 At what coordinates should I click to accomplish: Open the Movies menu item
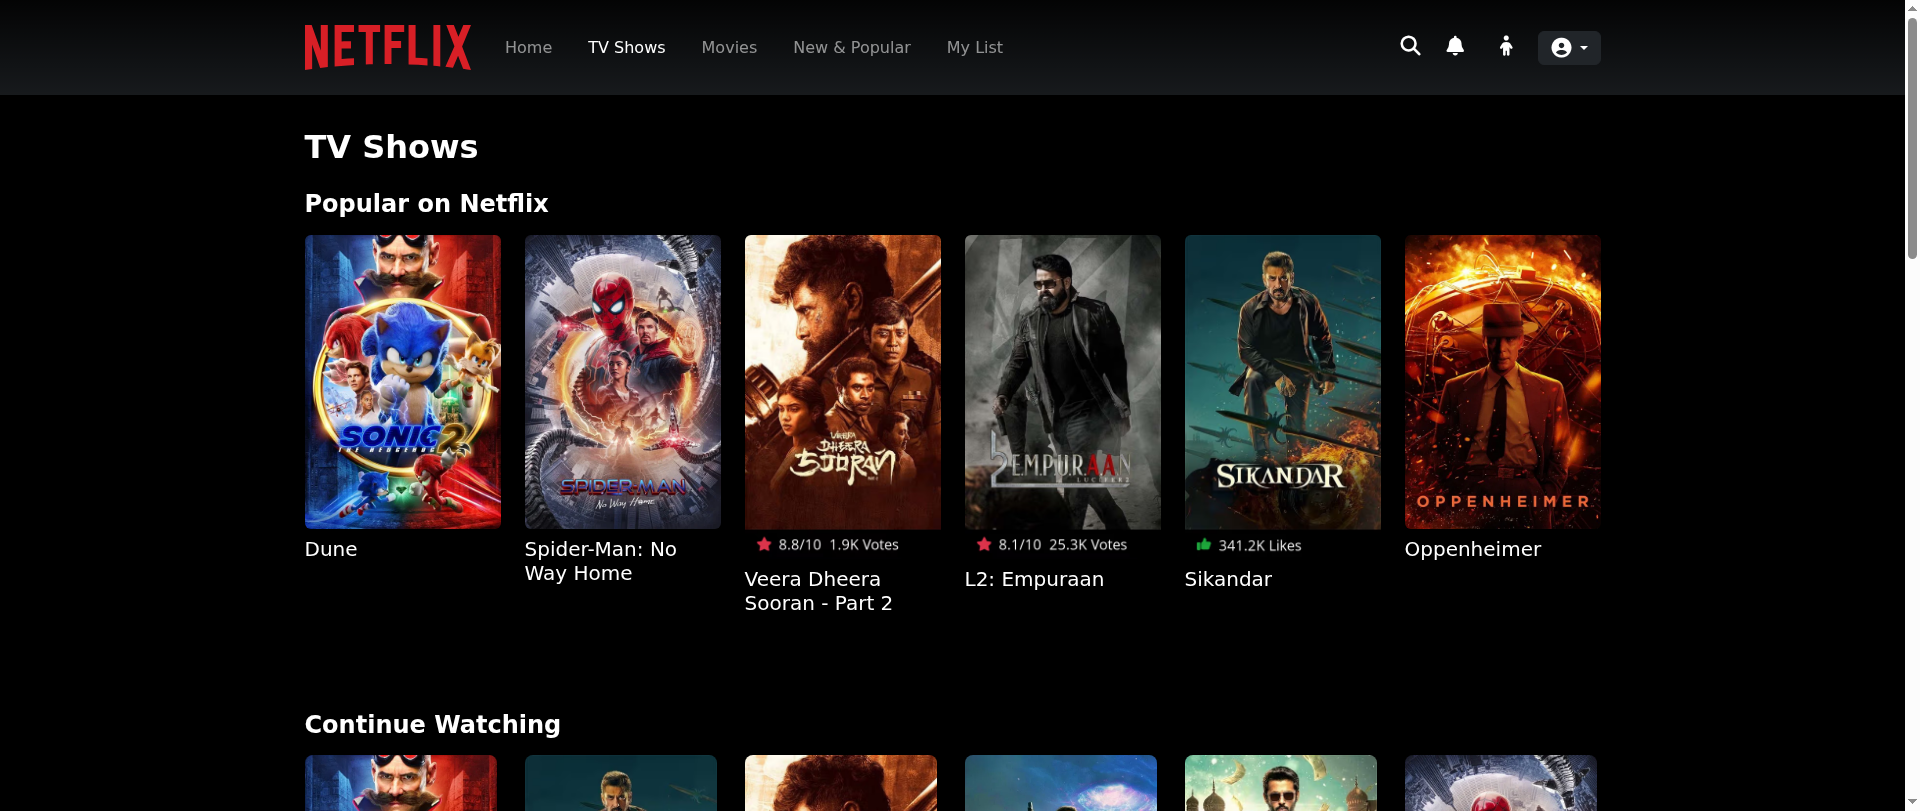click(729, 47)
